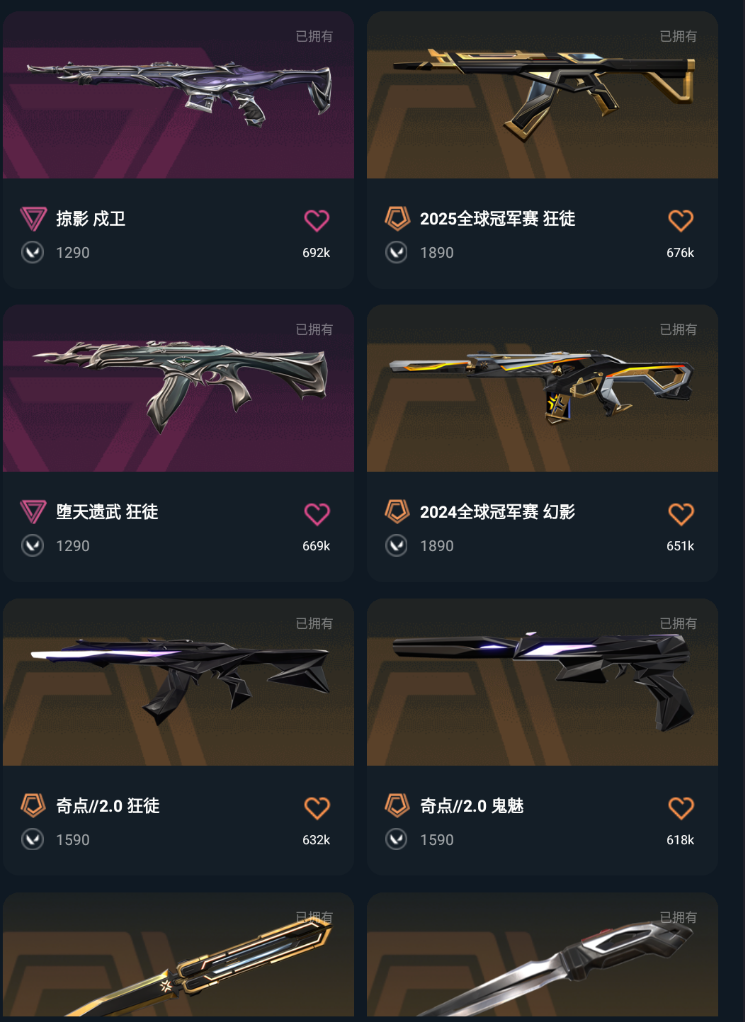Tap heart icon on 奇点//2.0 狂徒
The height and width of the screenshot is (1022, 745).
(317, 808)
